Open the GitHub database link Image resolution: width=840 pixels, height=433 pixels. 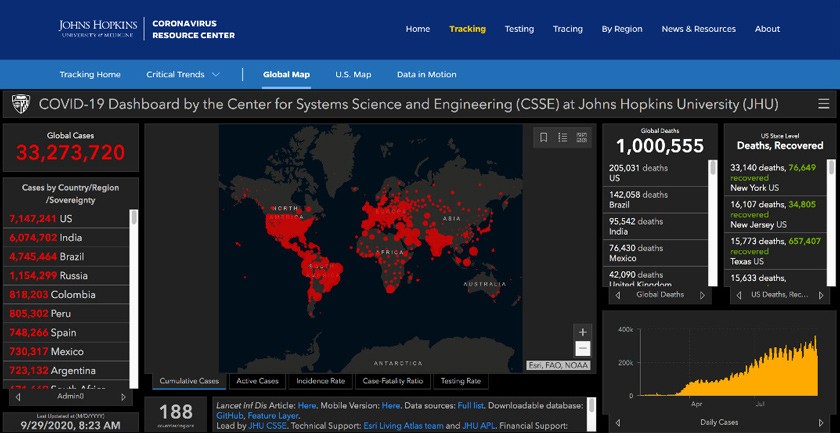click(229, 415)
